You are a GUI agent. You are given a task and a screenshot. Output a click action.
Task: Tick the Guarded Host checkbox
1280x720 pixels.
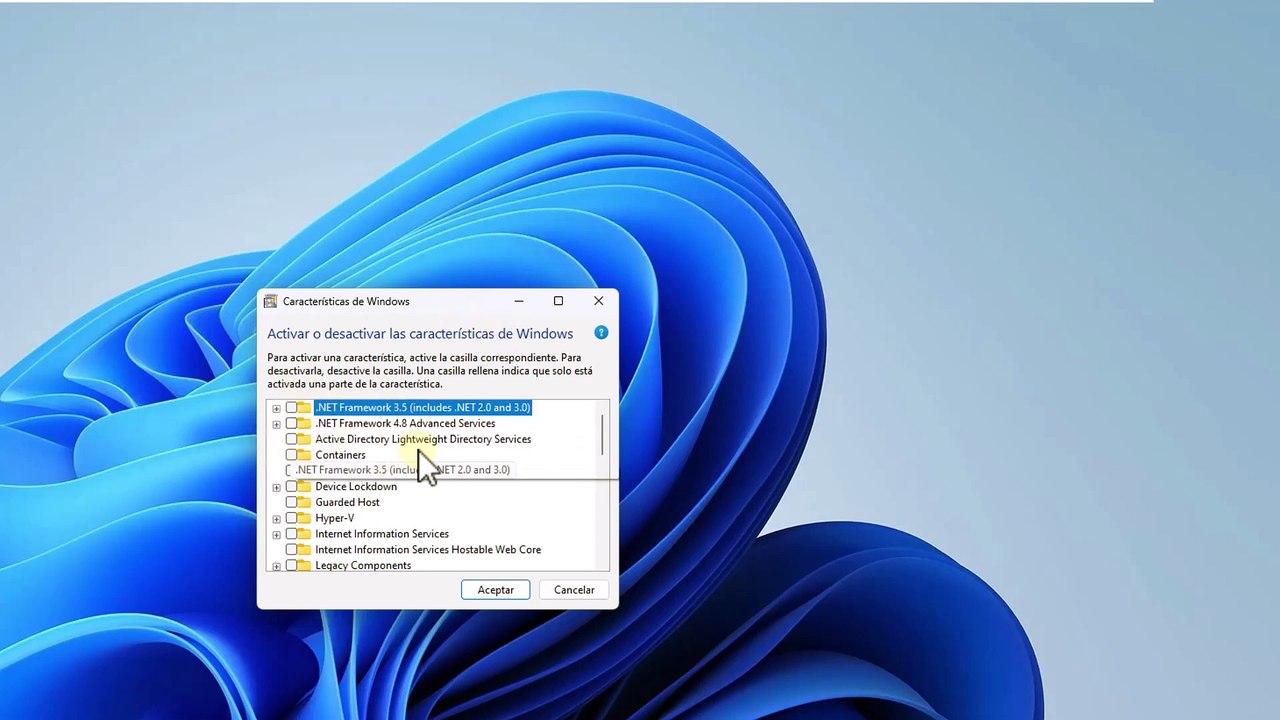click(291, 502)
